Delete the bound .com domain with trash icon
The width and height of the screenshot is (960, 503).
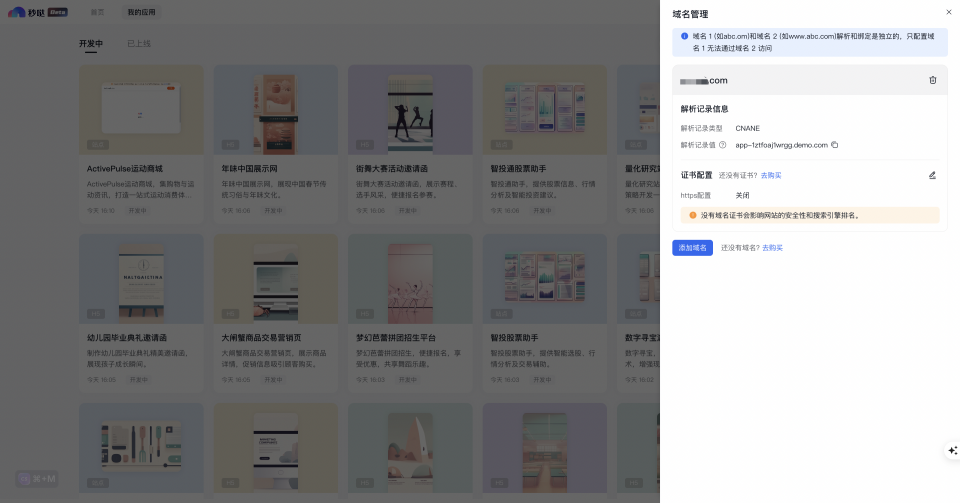[932, 80]
